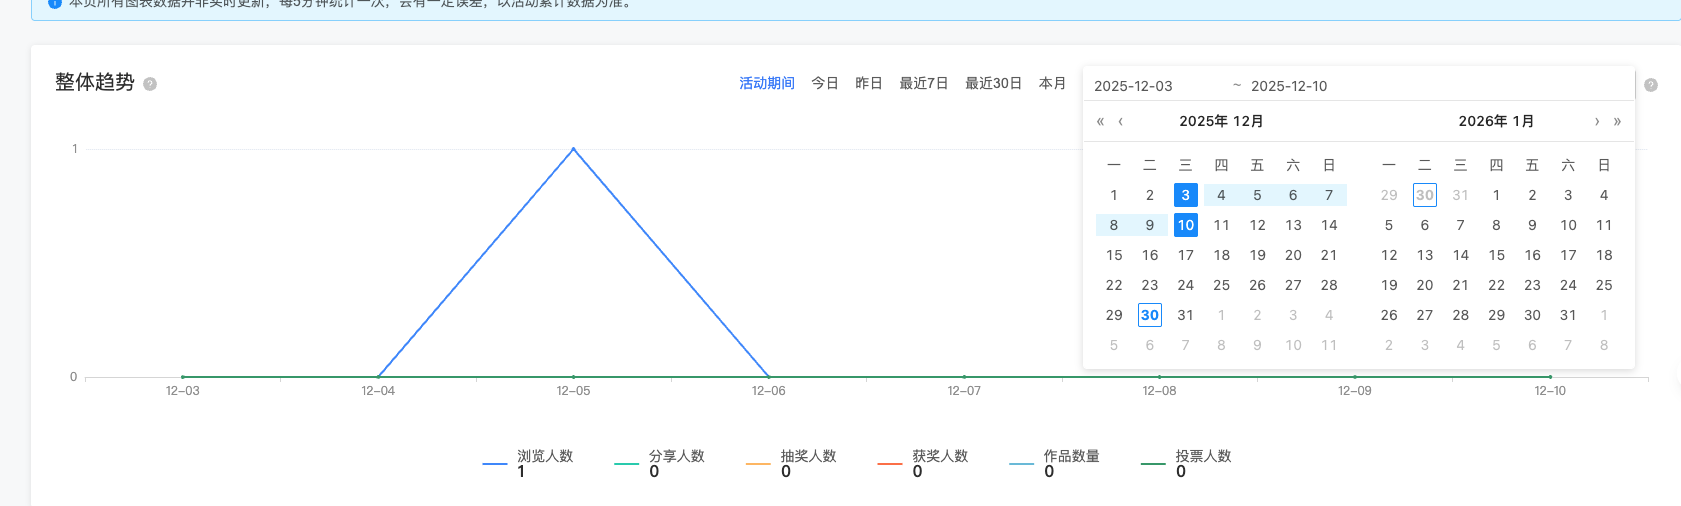The width and height of the screenshot is (1681, 506).
Task: Open year-month selector 2026年 1月 header
Action: coord(1496,121)
